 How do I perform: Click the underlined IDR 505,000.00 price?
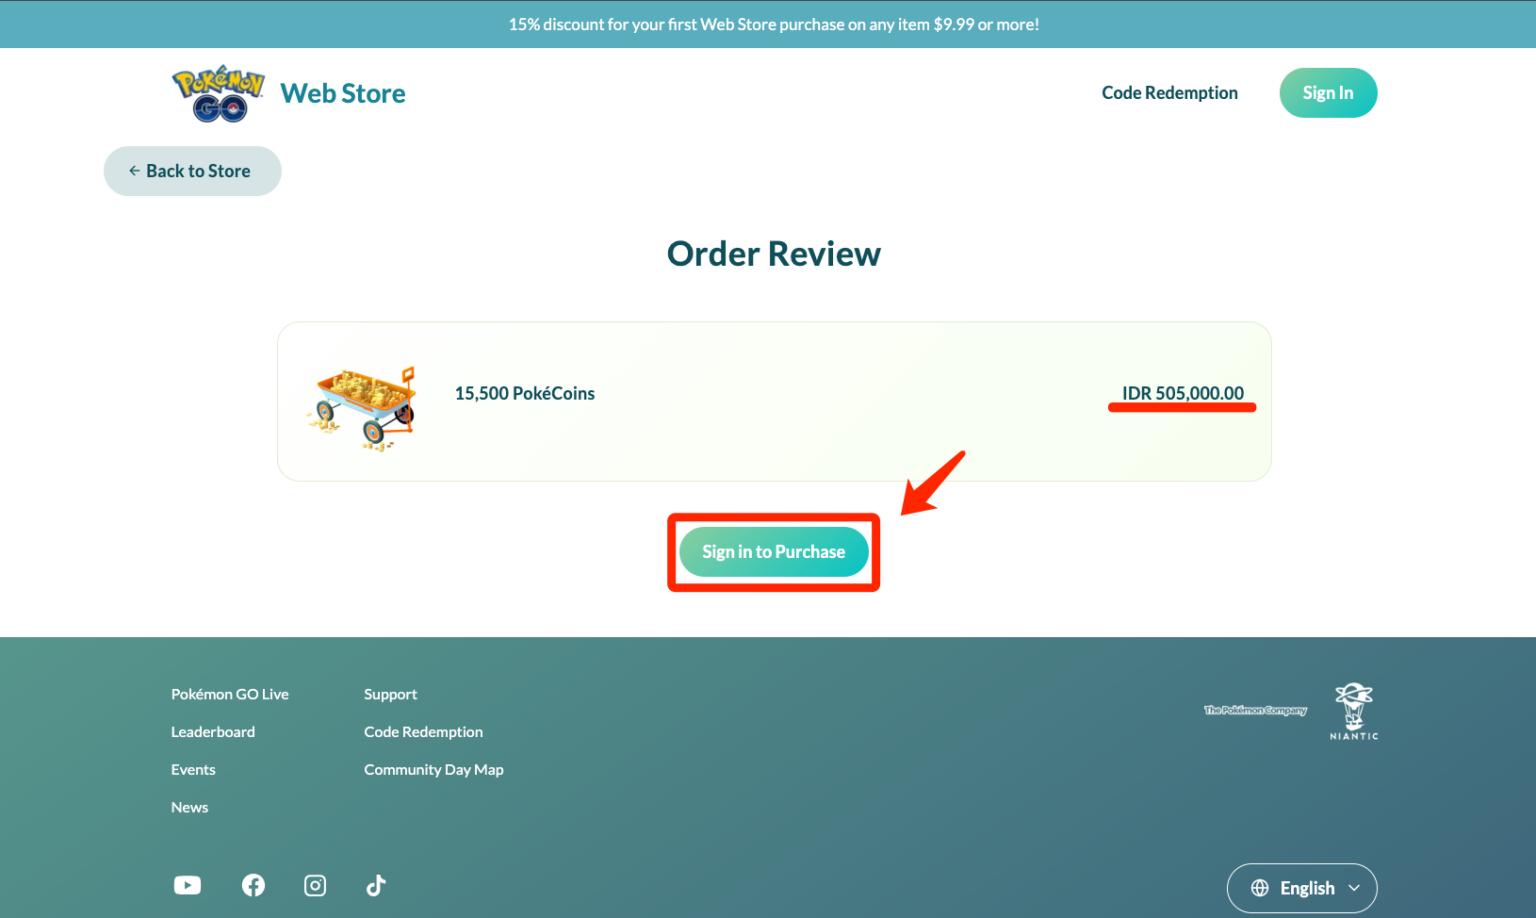[1182, 393]
